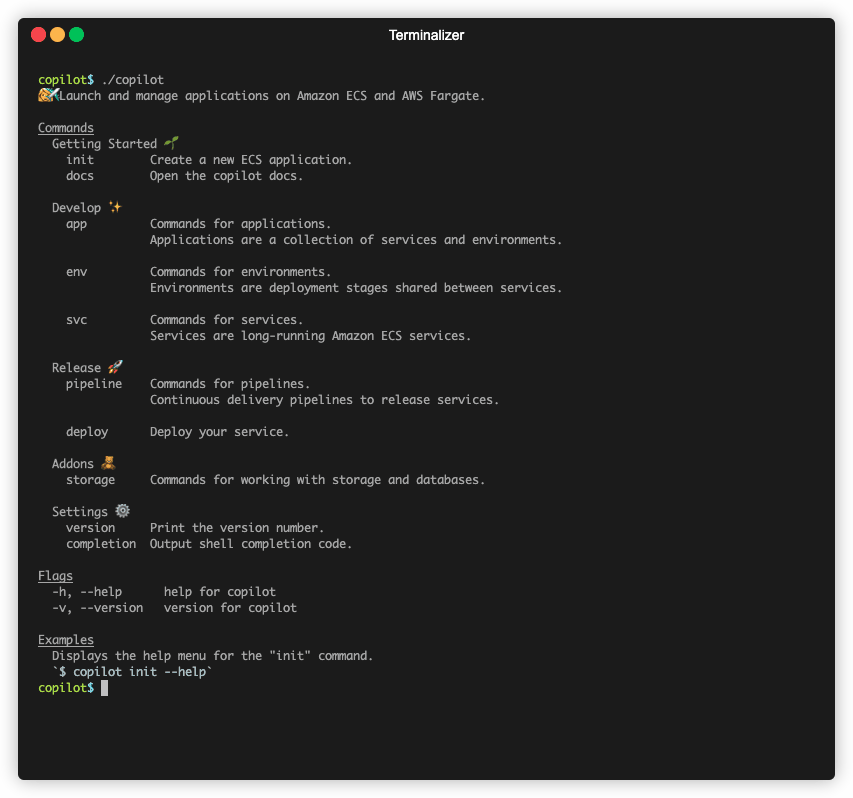
Task: Click the block cursor at the last prompt
Action: [x=104, y=688]
